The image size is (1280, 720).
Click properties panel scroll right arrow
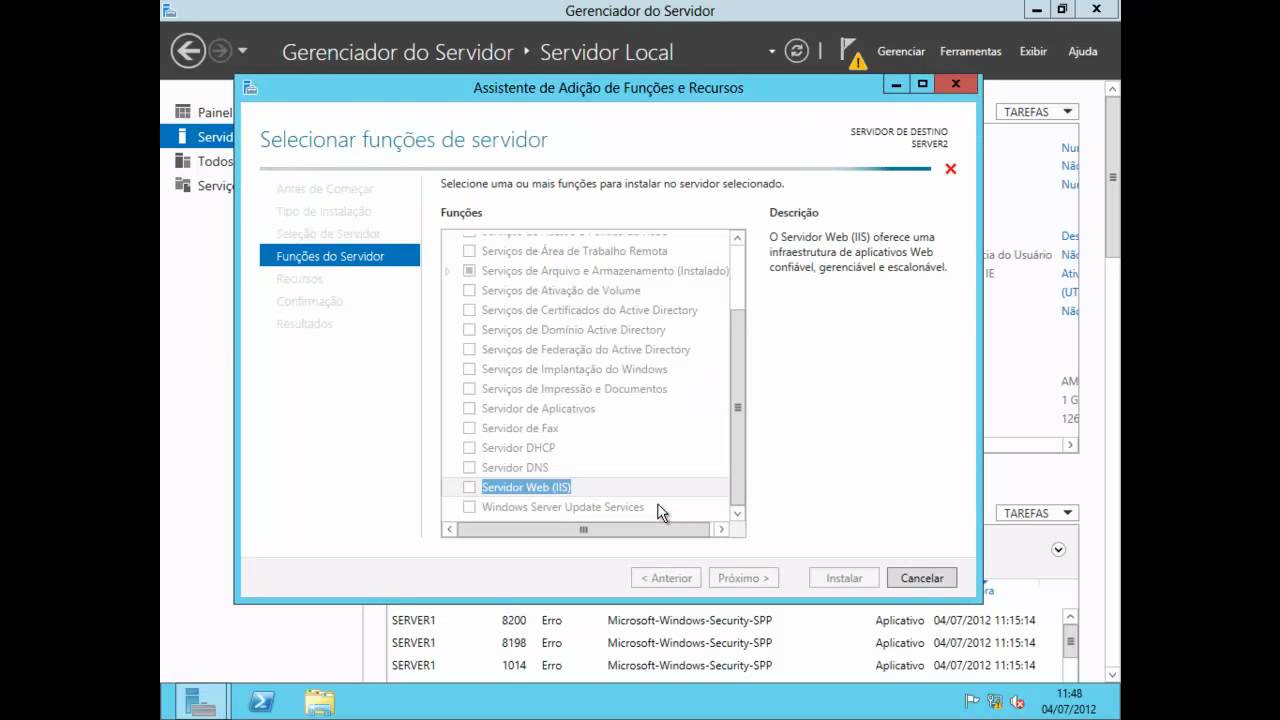tap(1070, 445)
